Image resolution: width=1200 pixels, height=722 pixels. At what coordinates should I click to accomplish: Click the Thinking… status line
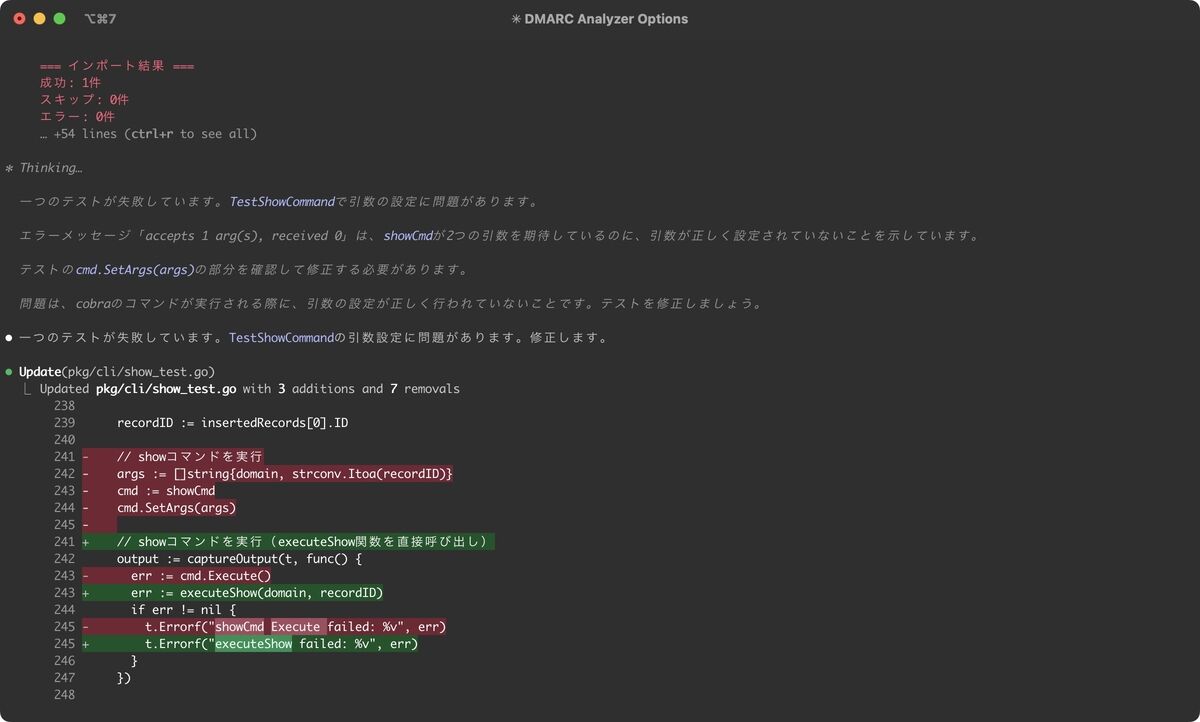44,168
